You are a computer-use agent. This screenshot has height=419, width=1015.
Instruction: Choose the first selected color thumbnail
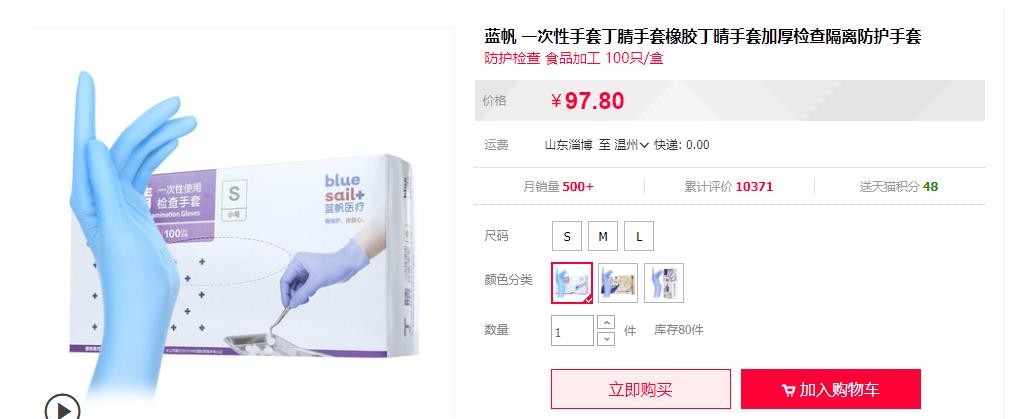click(x=572, y=283)
